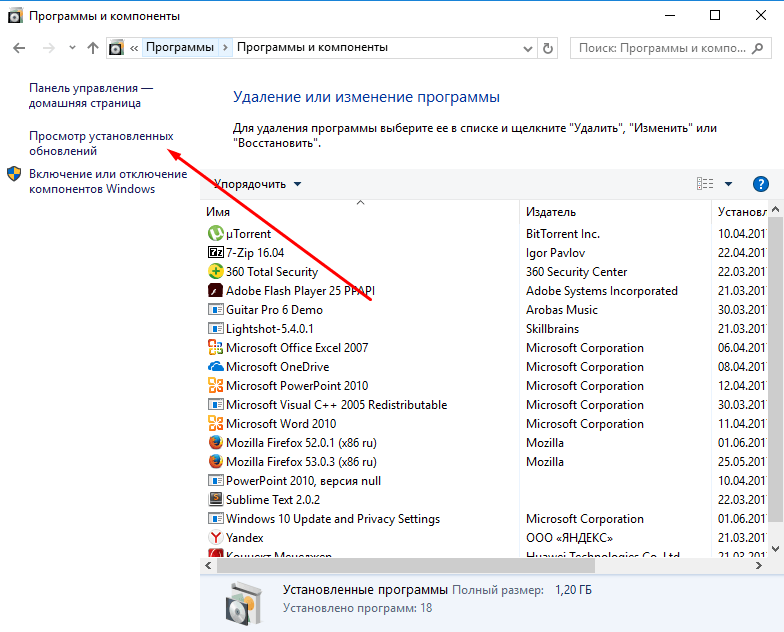Click the Microsoft Office Excel 2007 icon
The image size is (784, 632).
click(216, 348)
